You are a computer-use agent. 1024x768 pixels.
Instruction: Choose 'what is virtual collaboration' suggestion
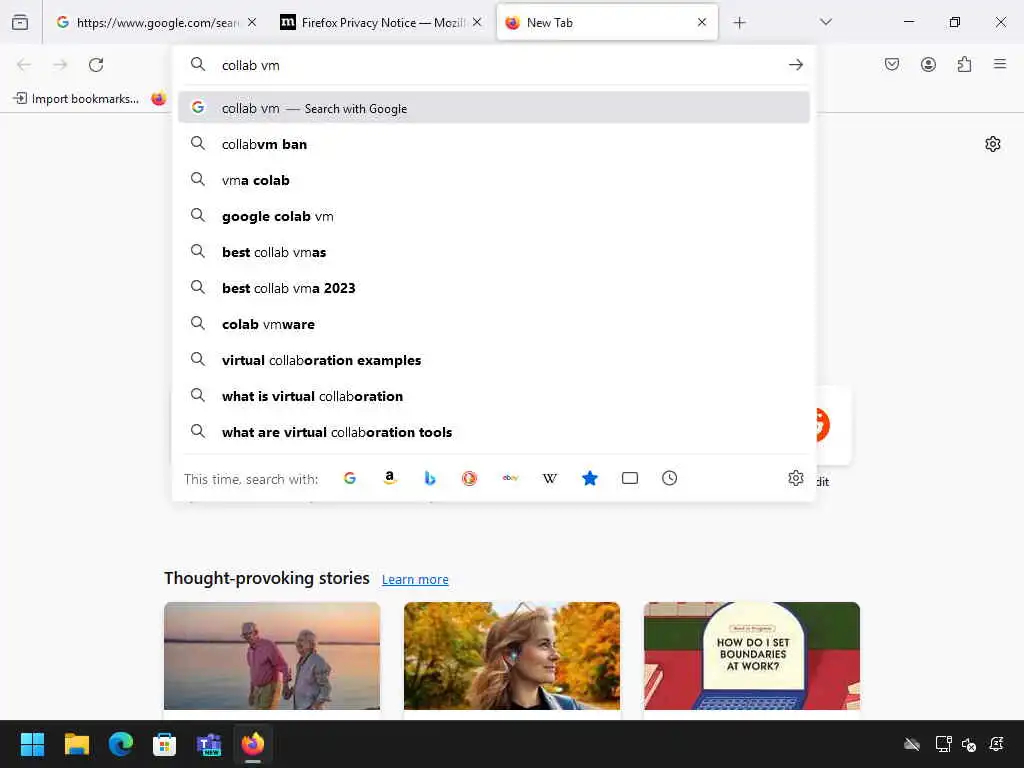pyautogui.click(x=494, y=396)
